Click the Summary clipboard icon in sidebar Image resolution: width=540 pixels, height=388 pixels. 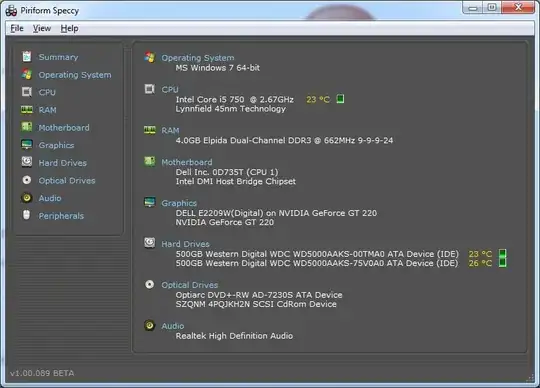tap(27, 56)
